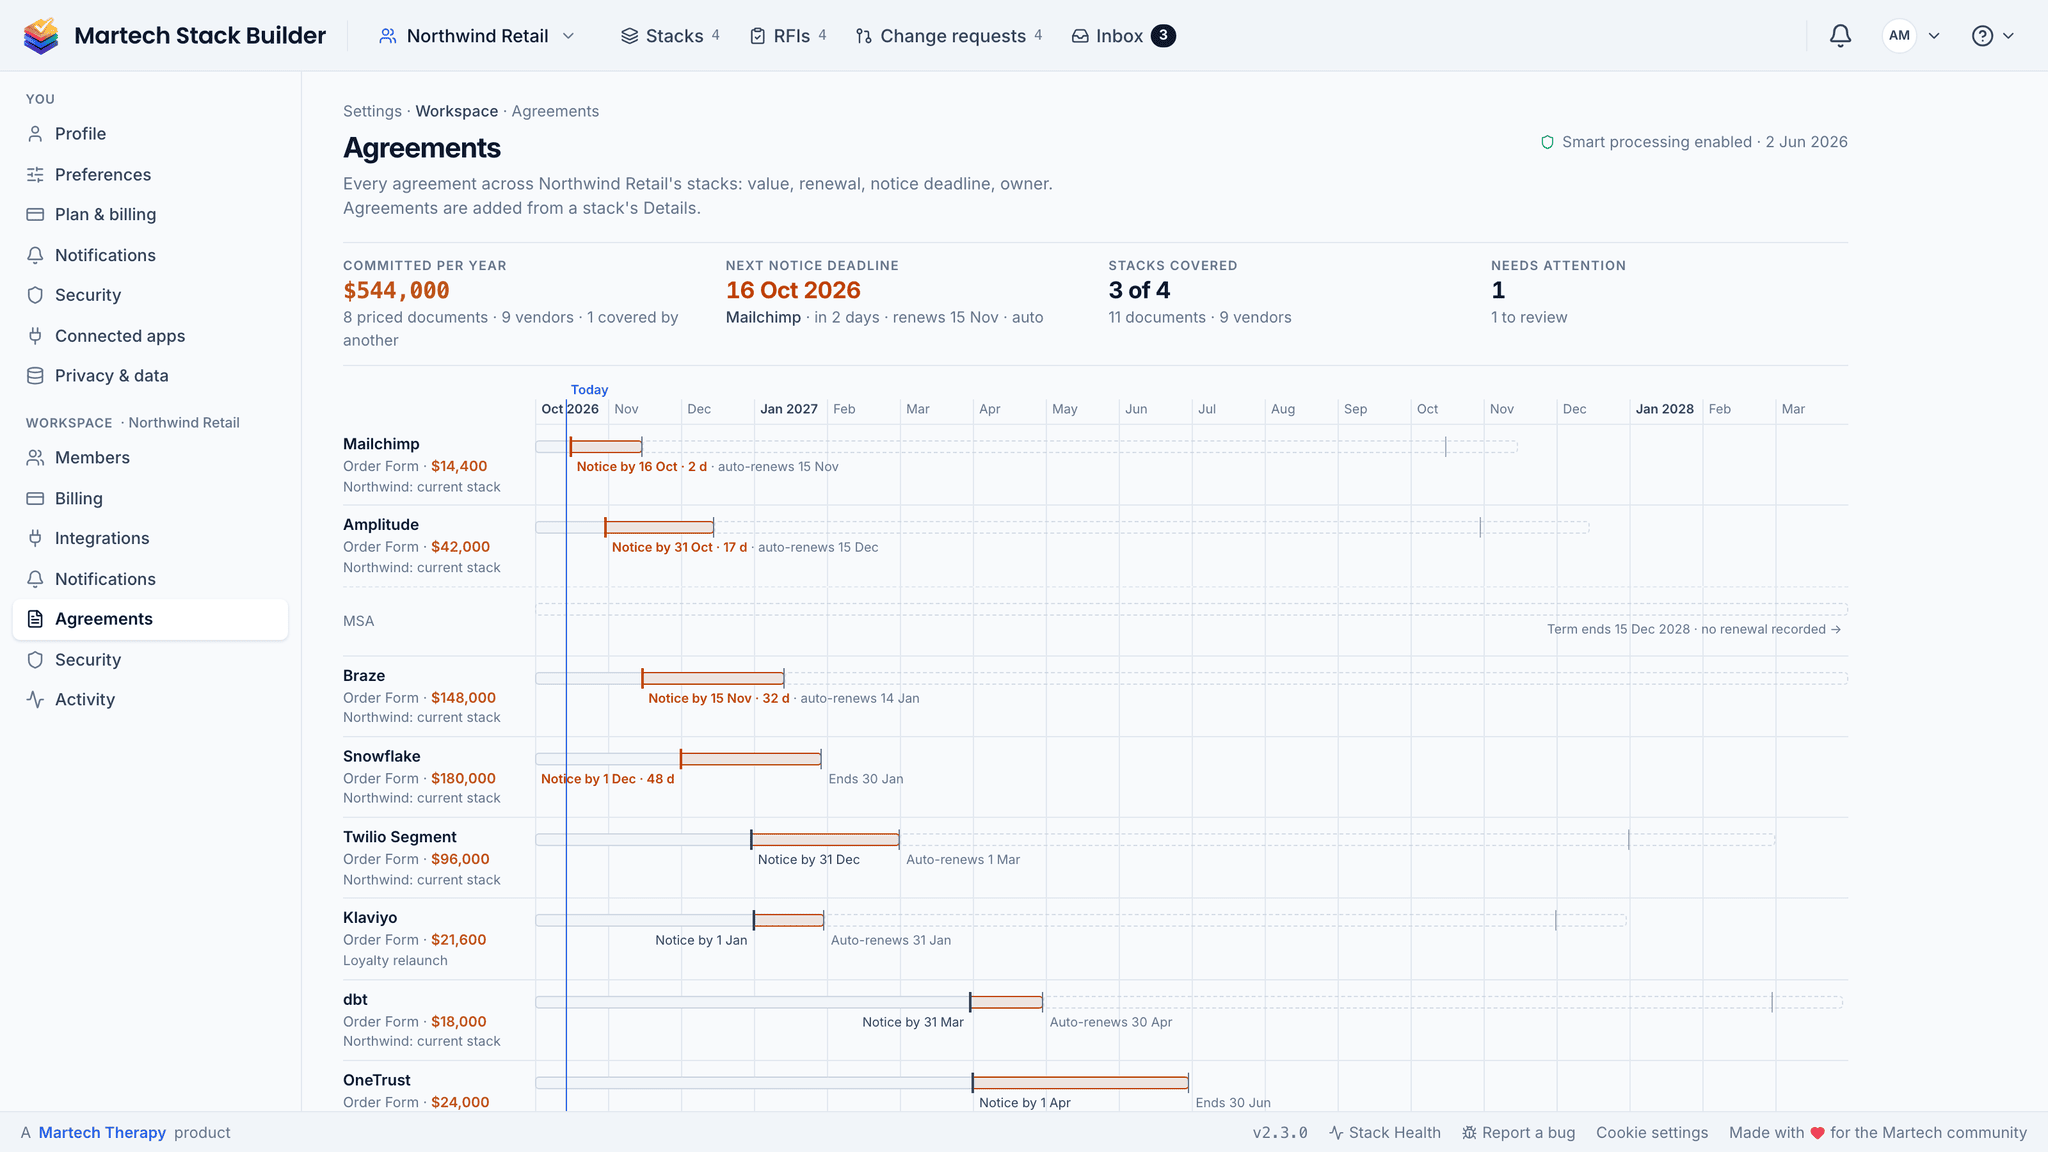
Task: Click the Jan 2027 month header
Action: click(789, 409)
